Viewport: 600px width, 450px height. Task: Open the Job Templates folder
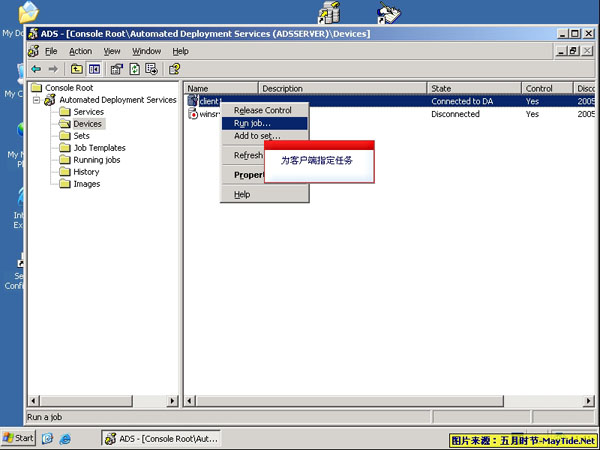(x=99, y=148)
